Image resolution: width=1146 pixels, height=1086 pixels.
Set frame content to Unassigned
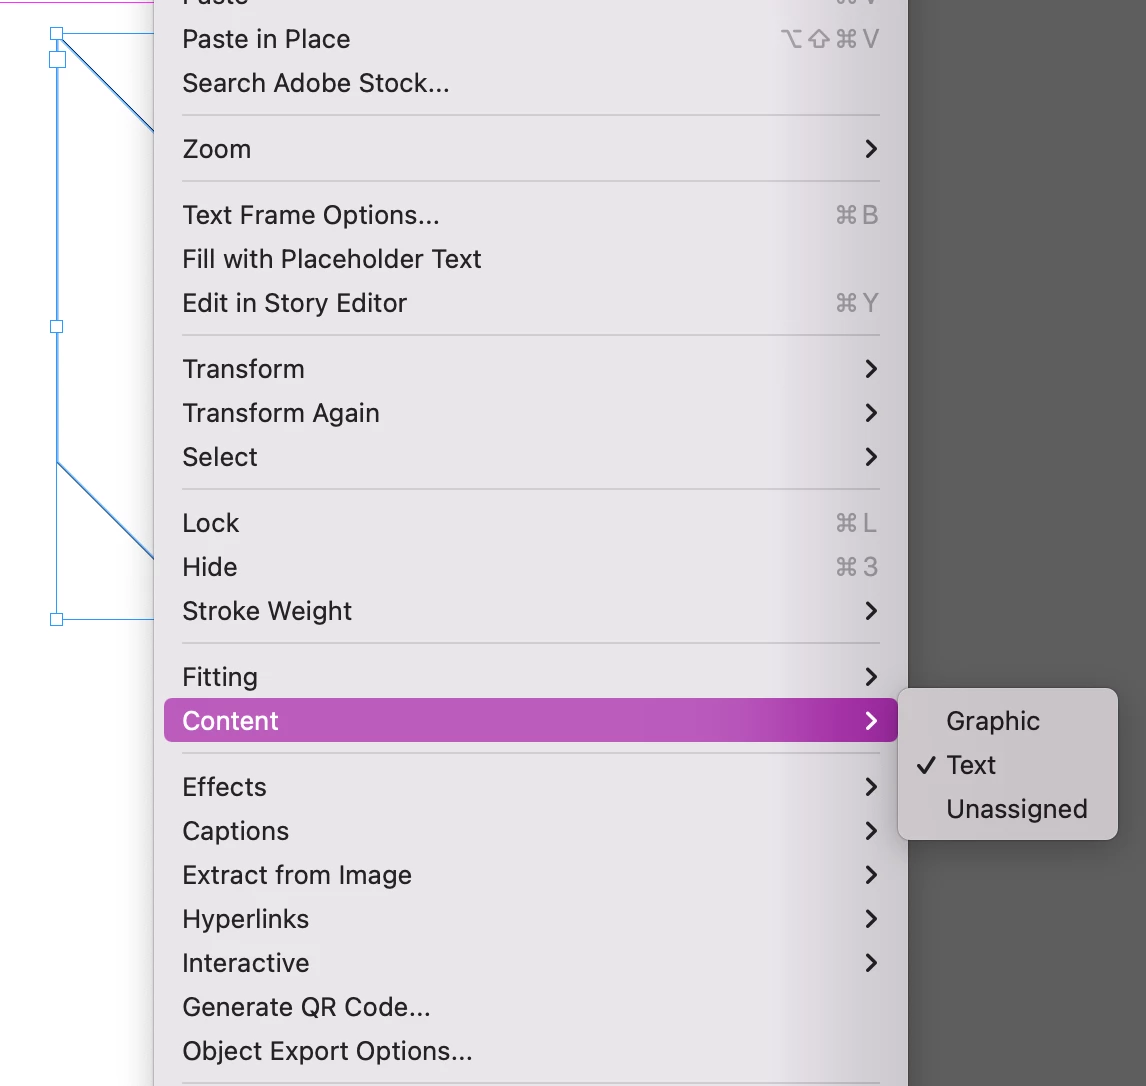point(1016,809)
